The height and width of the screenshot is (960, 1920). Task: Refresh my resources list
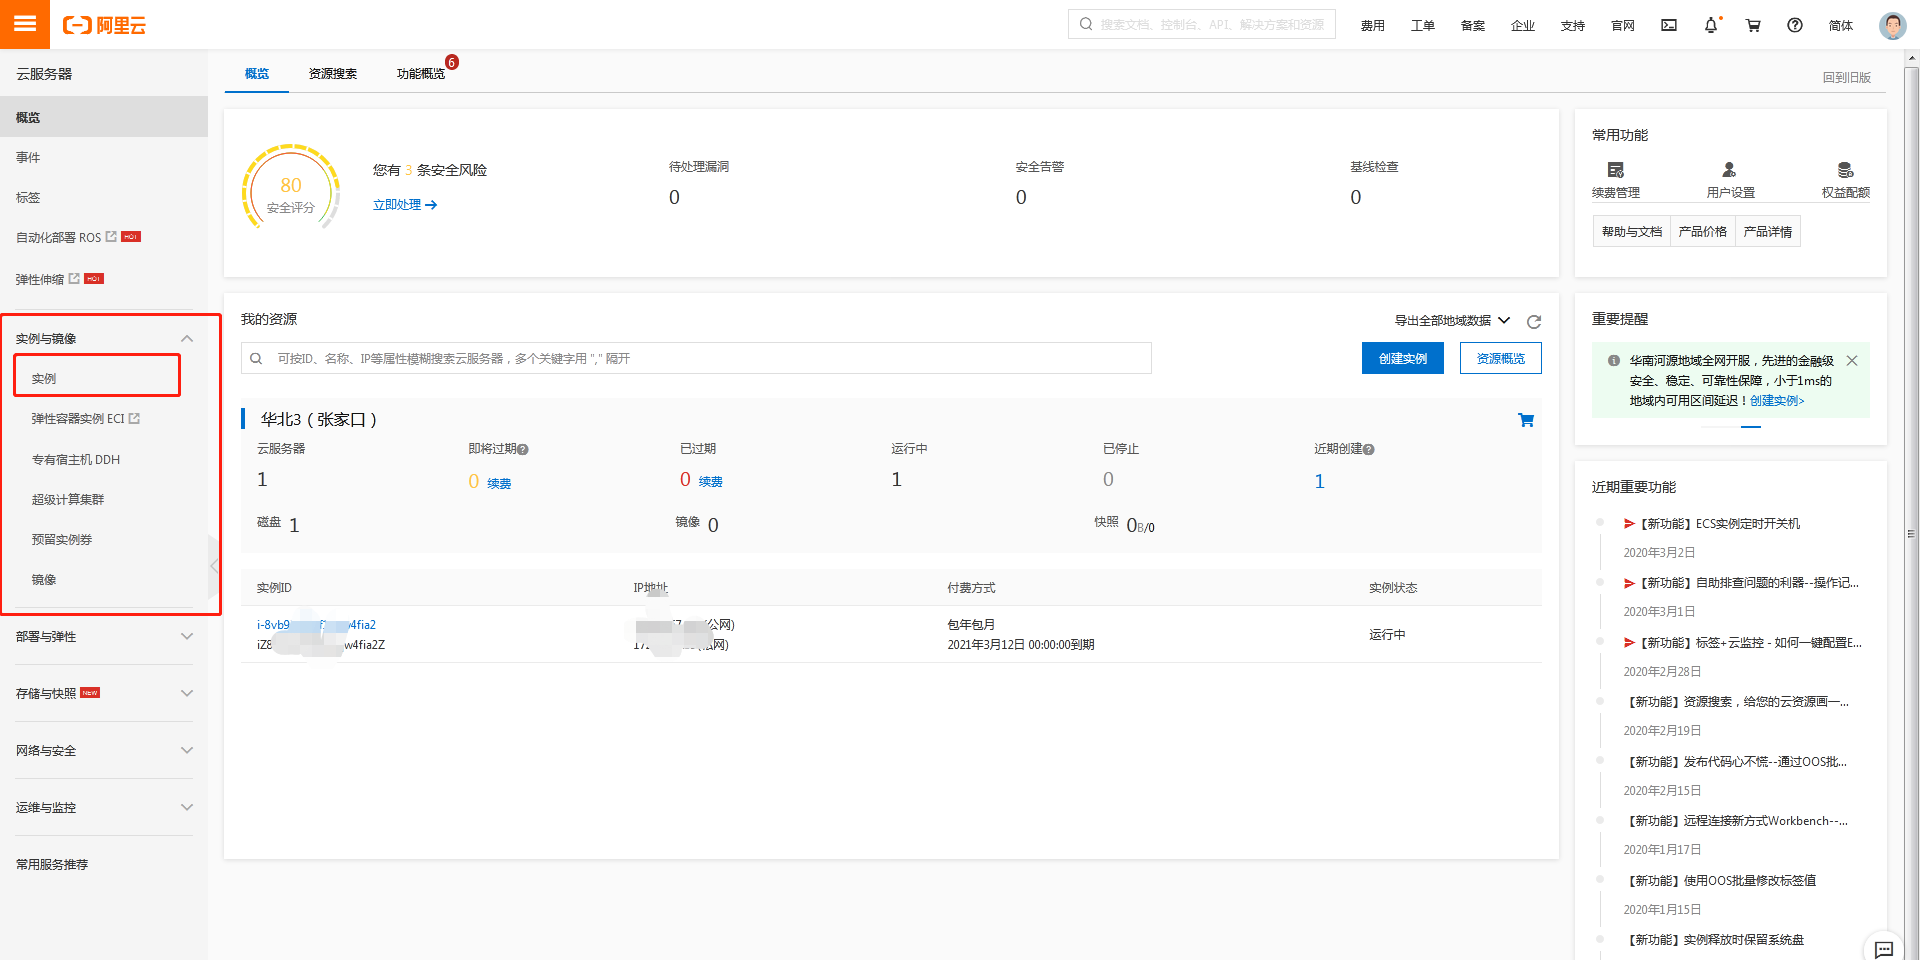pyautogui.click(x=1534, y=321)
